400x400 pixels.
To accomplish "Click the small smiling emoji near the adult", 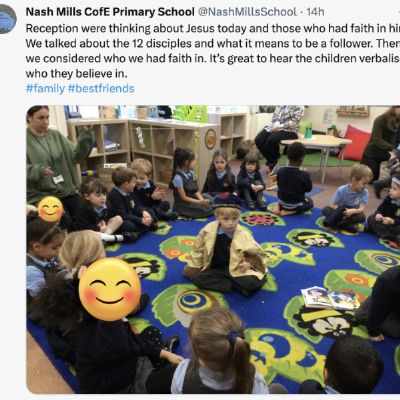I will (x=51, y=209).
